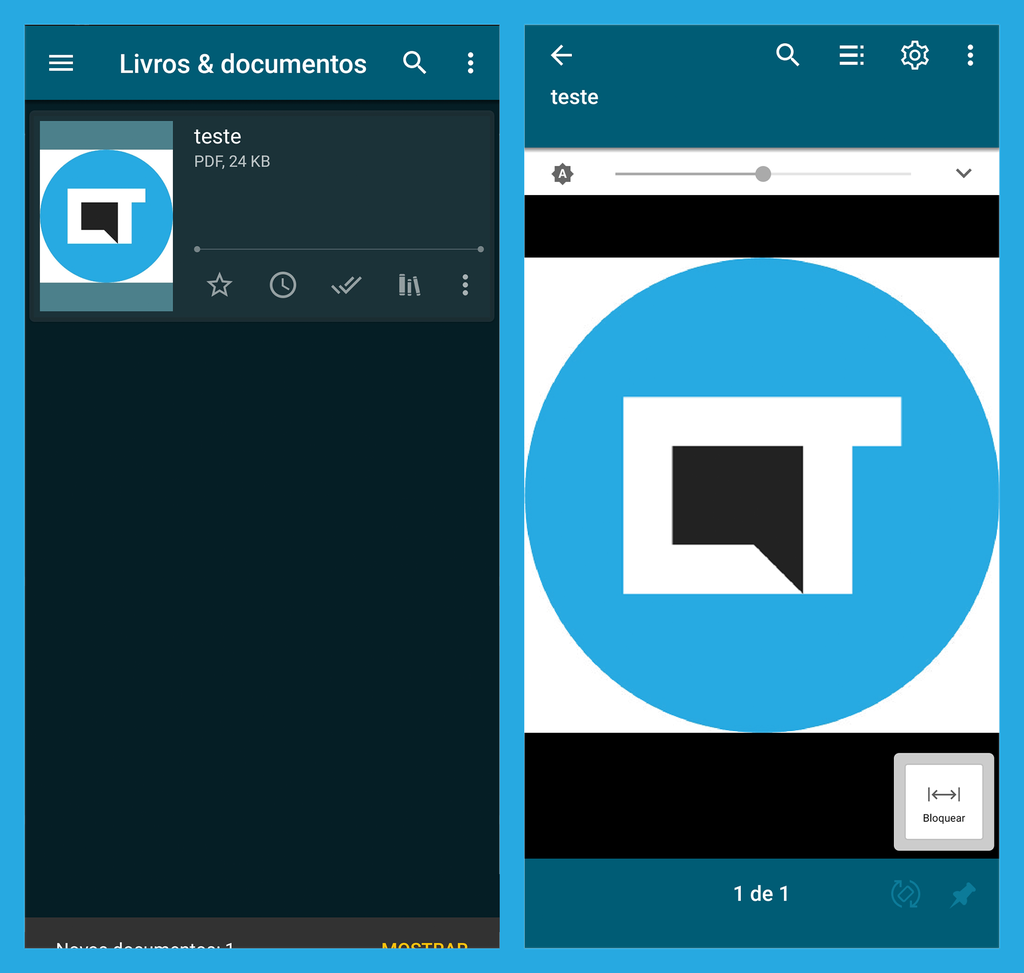Image resolution: width=1024 pixels, height=973 pixels.
Task: Tap the clock icon on teste card
Action: coord(283,285)
